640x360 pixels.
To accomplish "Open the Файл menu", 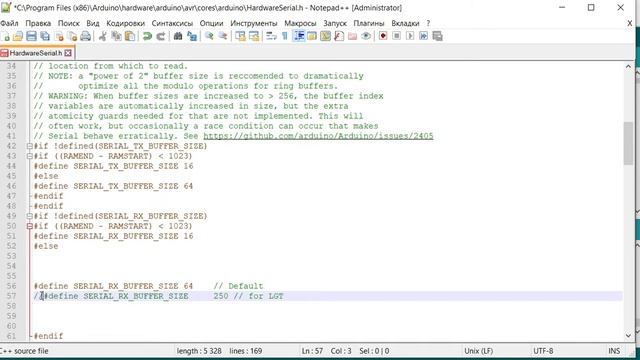I will coord(9,23).
